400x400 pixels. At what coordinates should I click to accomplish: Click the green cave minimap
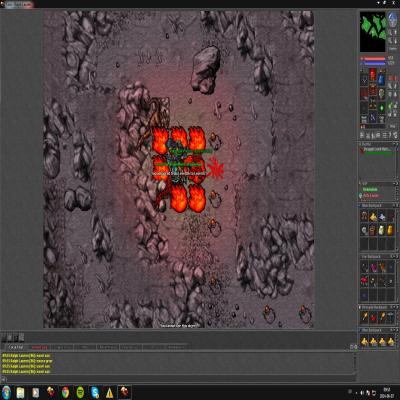point(373,31)
